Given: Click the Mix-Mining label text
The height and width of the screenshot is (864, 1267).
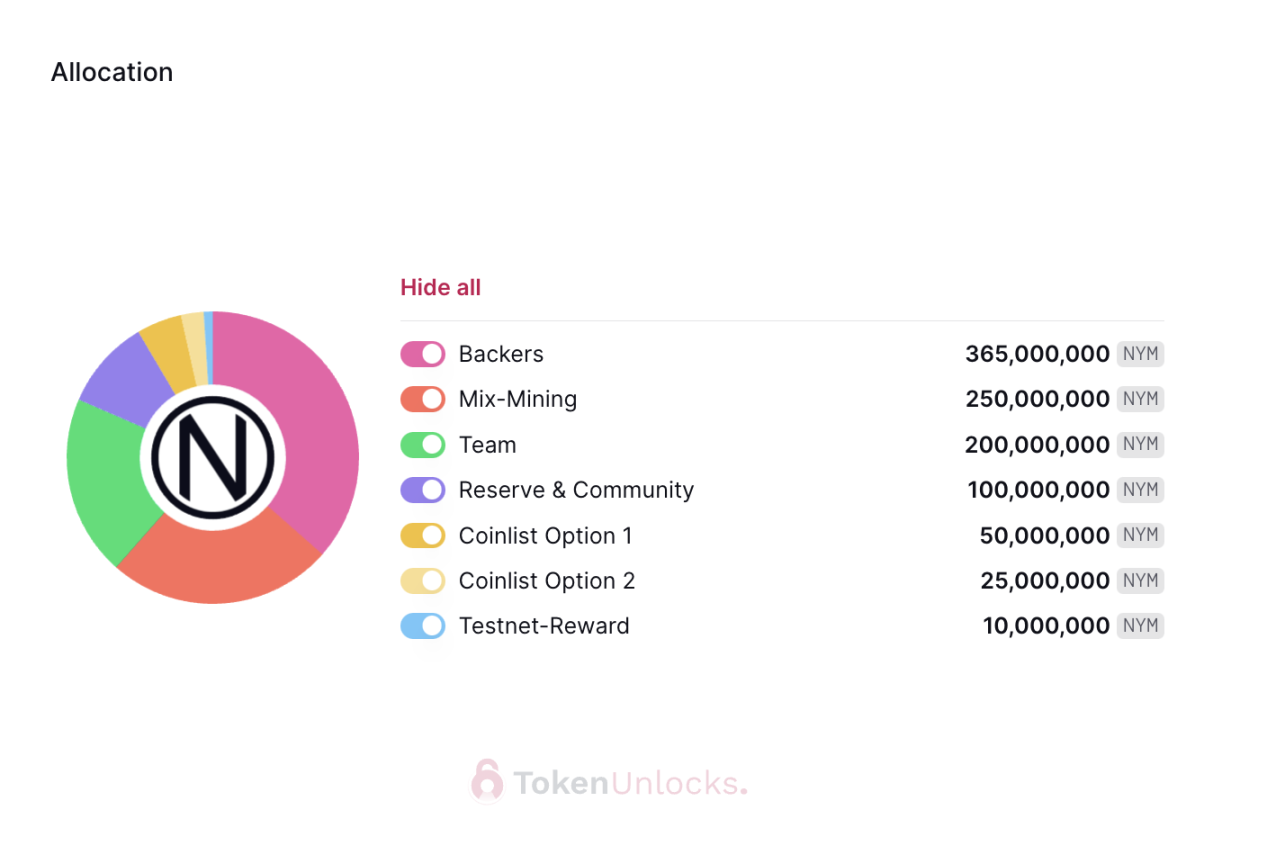Looking at the screenshot, I should pyautogui.click(x=518, y=399).
